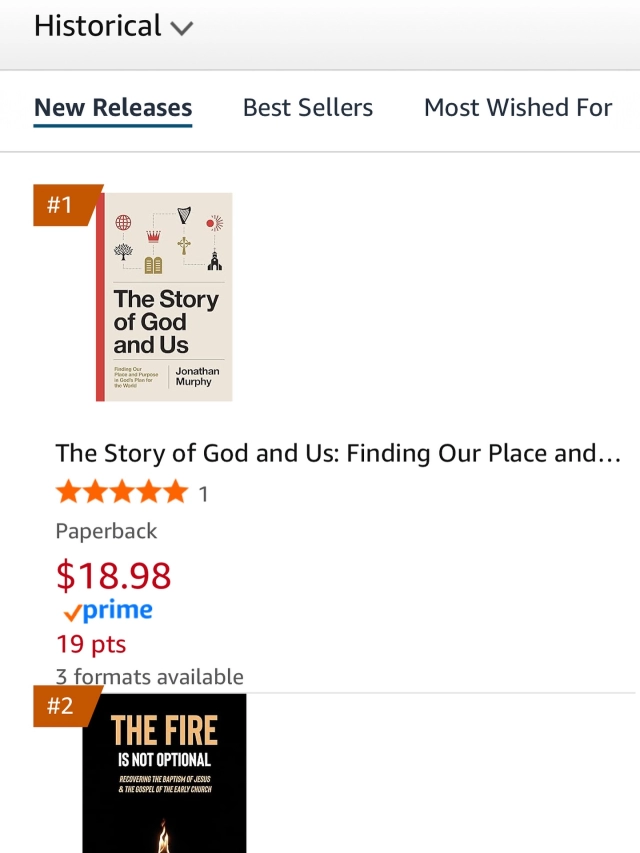Screen dimensions: 640x853
Task: Click the third orange rating star
Action: click(x=122, y=492)
